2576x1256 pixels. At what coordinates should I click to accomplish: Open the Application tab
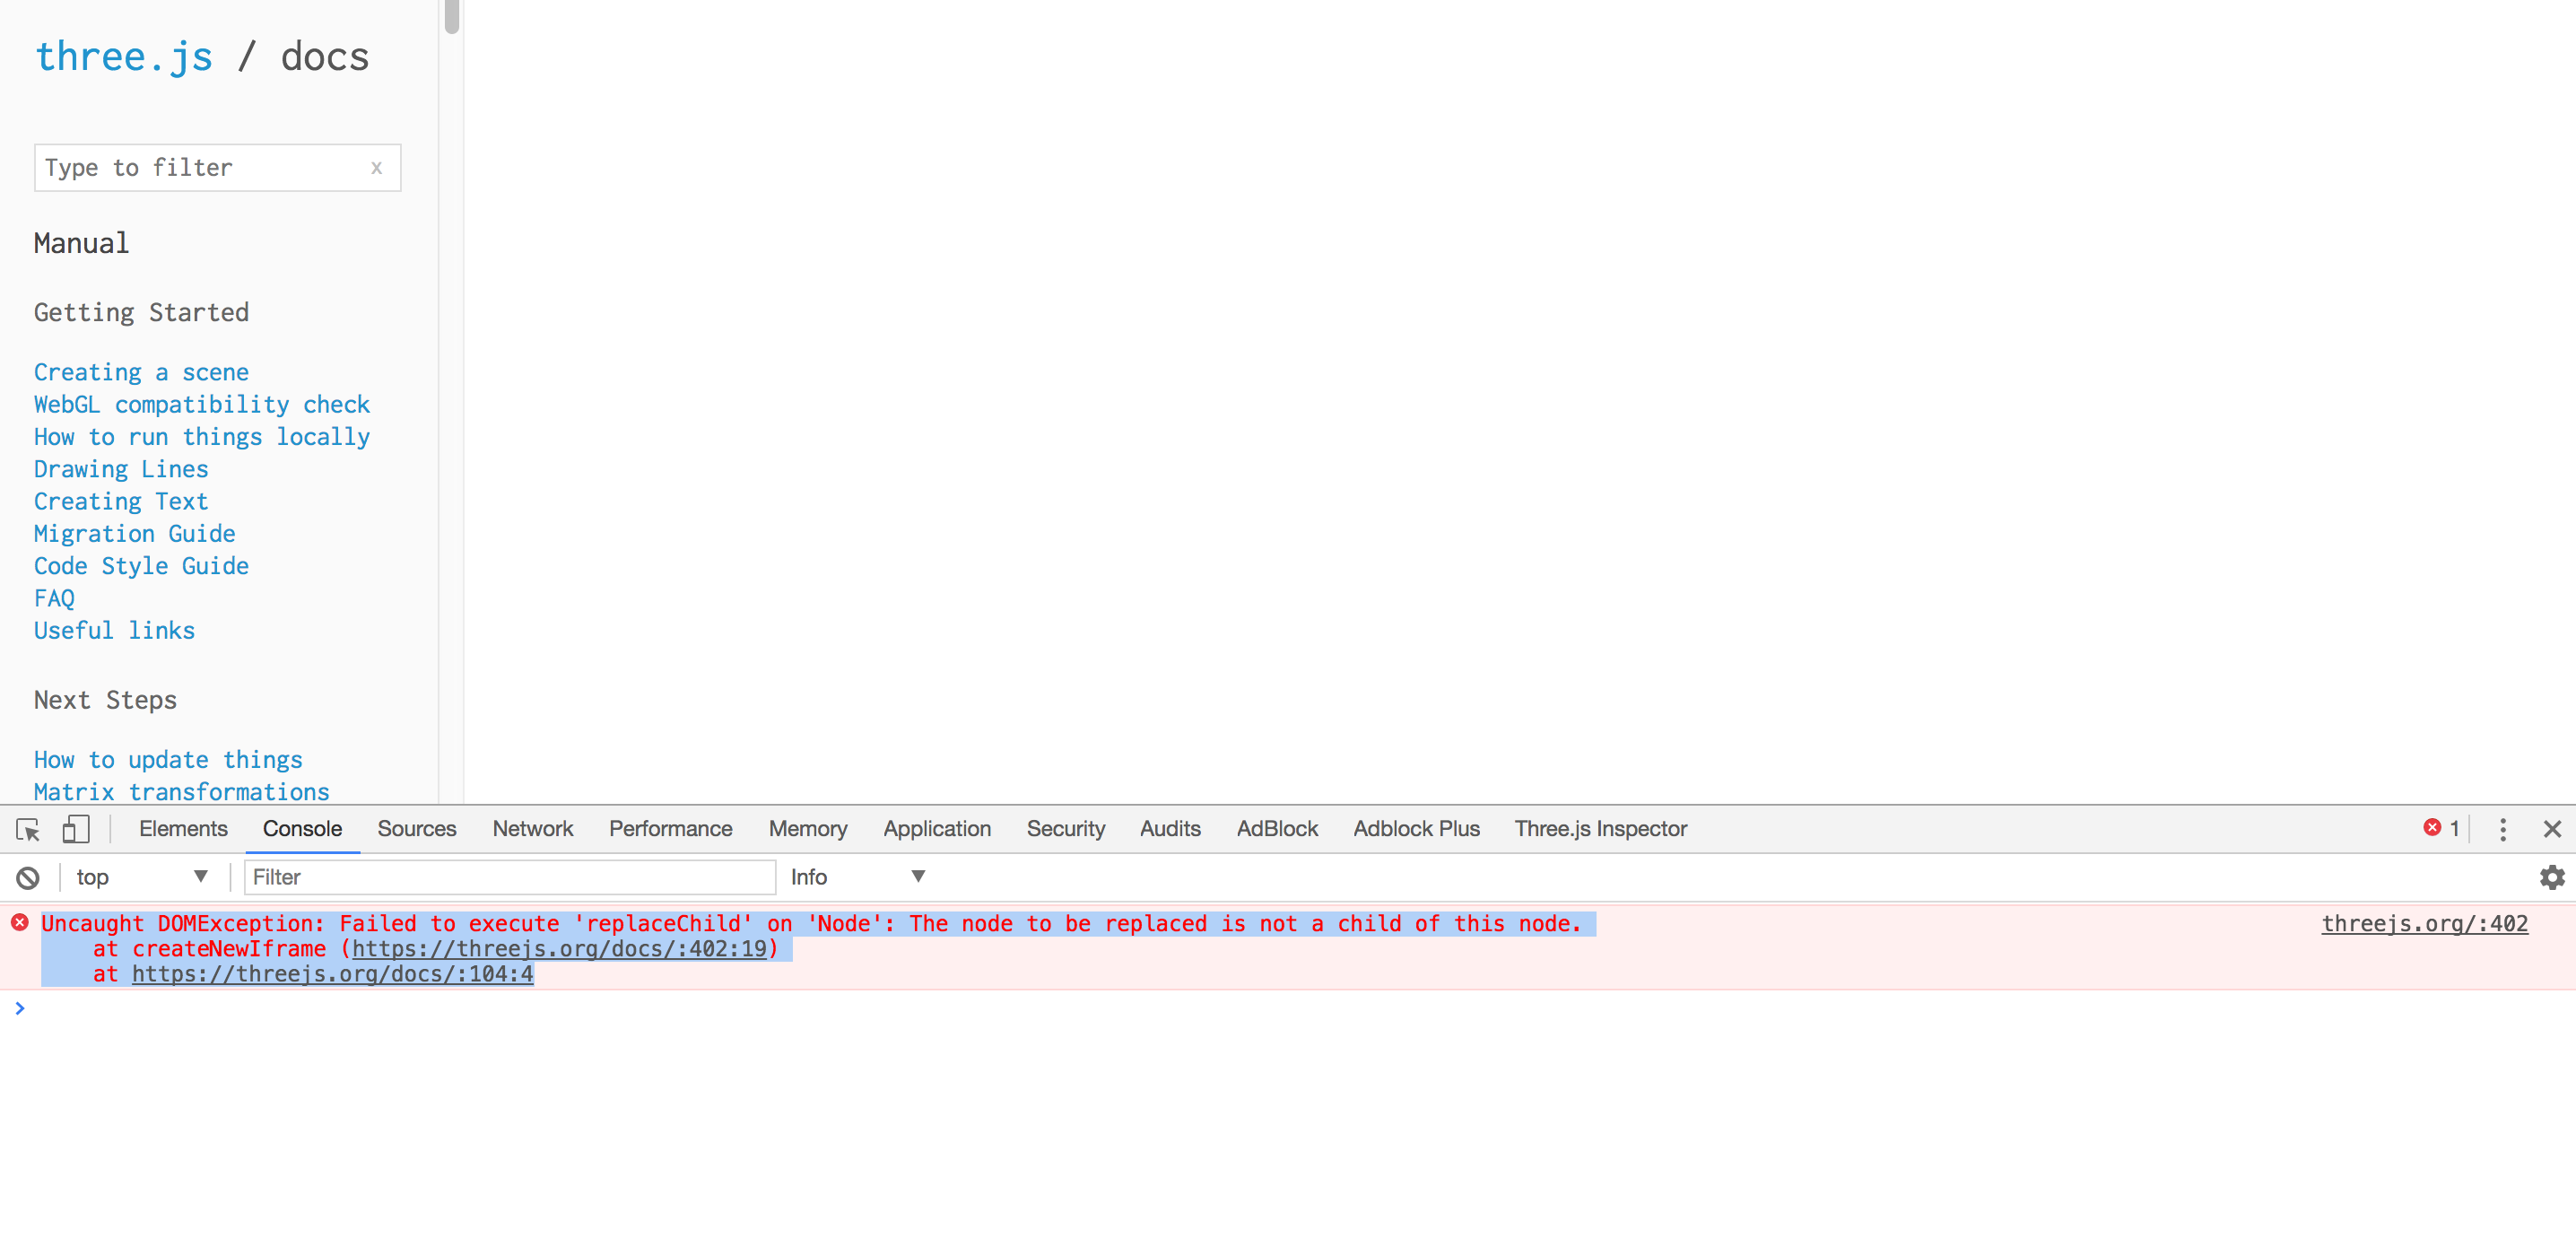[937, 829]
